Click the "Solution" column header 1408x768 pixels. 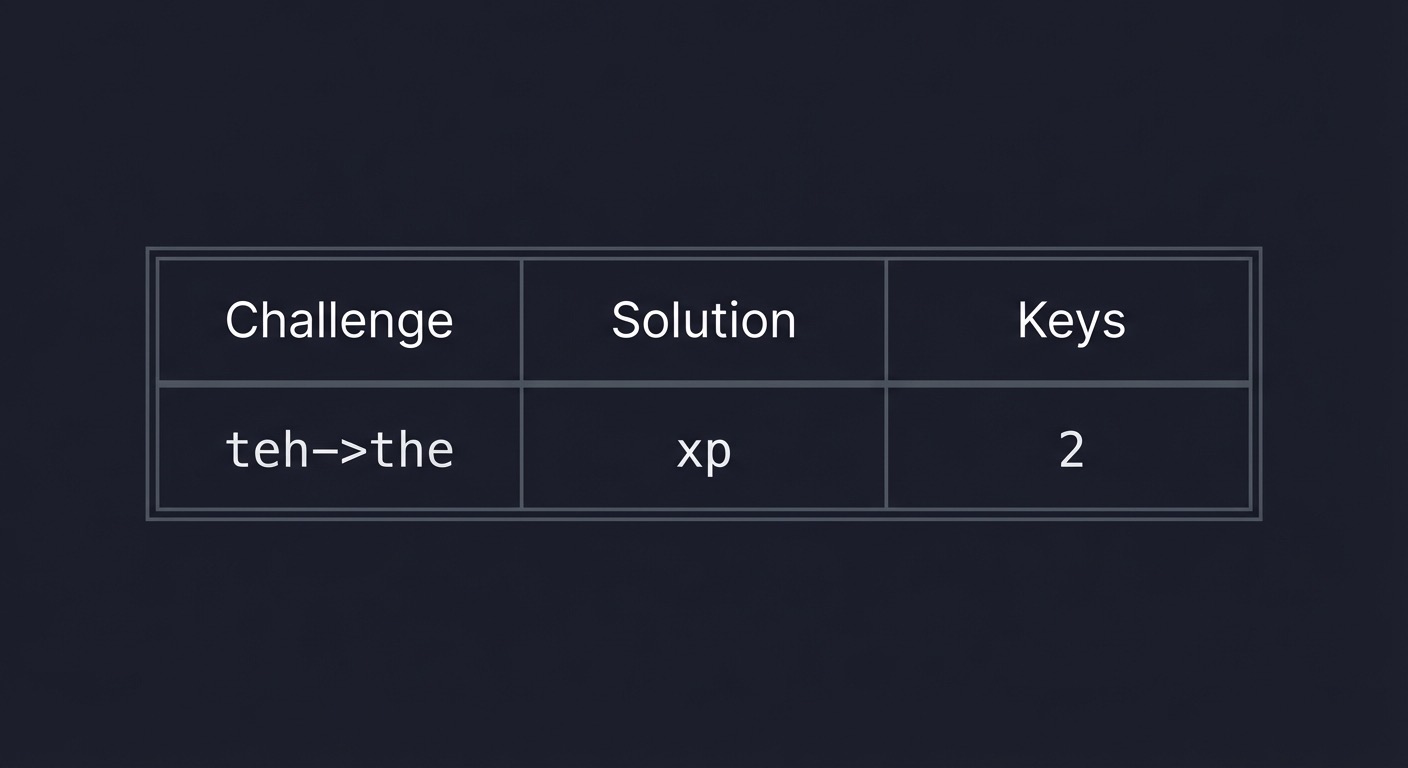(703, 320)
